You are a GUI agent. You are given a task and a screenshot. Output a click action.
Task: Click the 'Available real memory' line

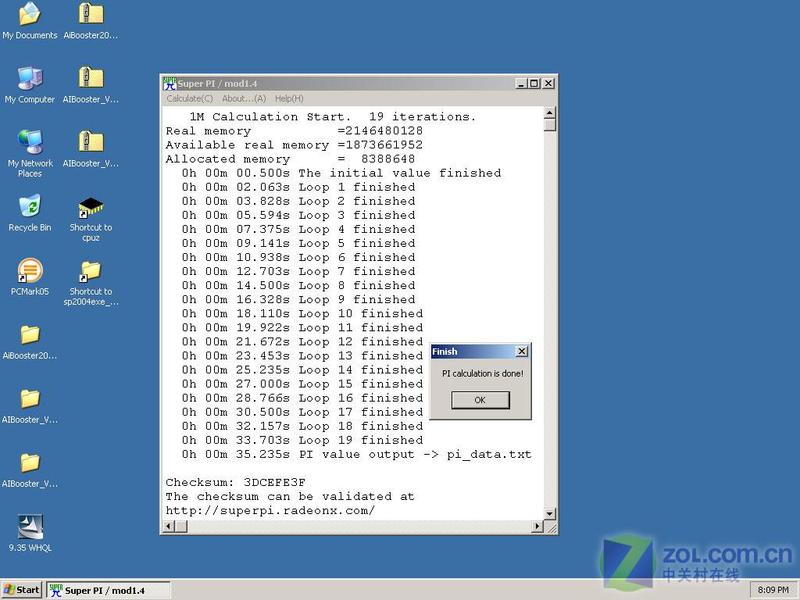pos(294,145)
